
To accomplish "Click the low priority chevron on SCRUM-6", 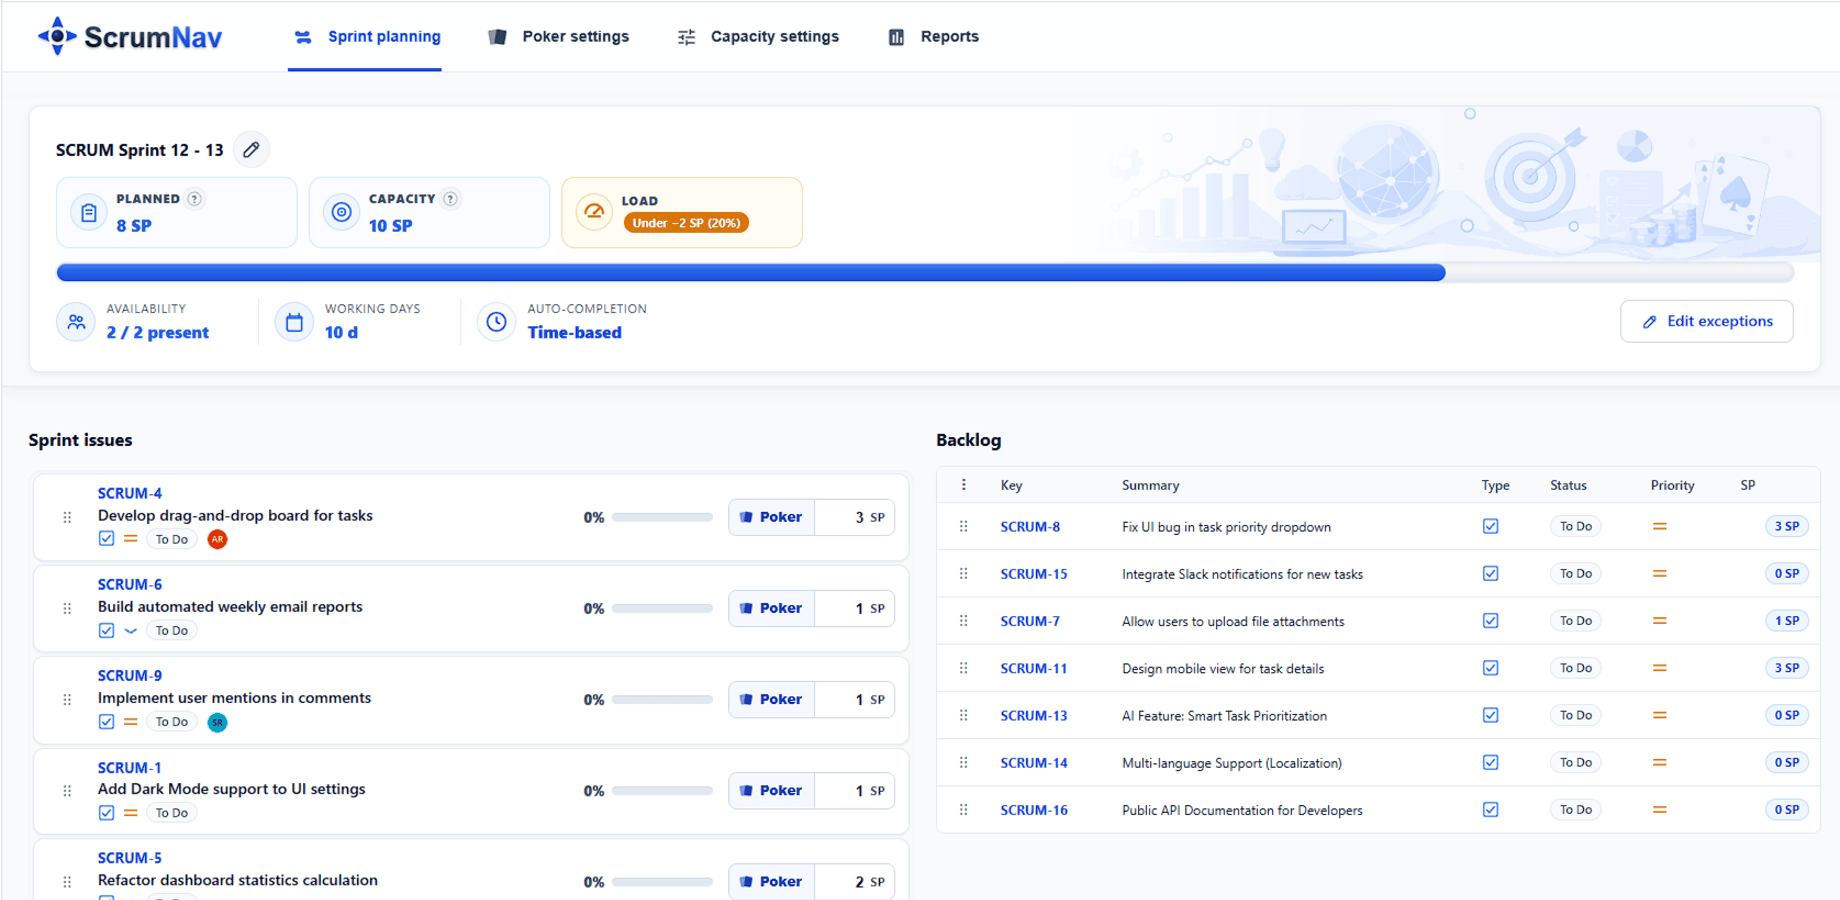I will [131, 631].
